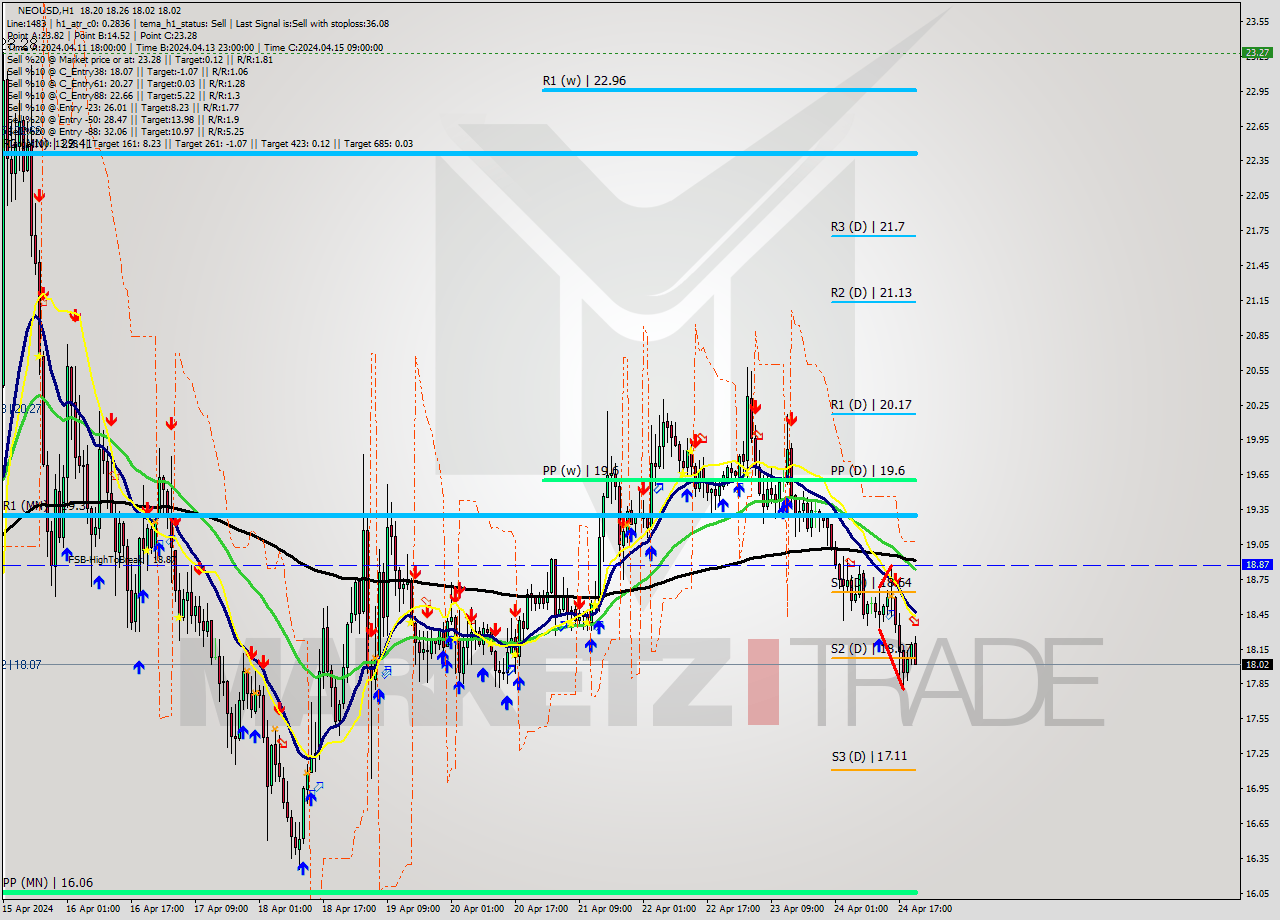Click the 17.25 price scale value
1280x920 pixels.
click(1257, 753)
